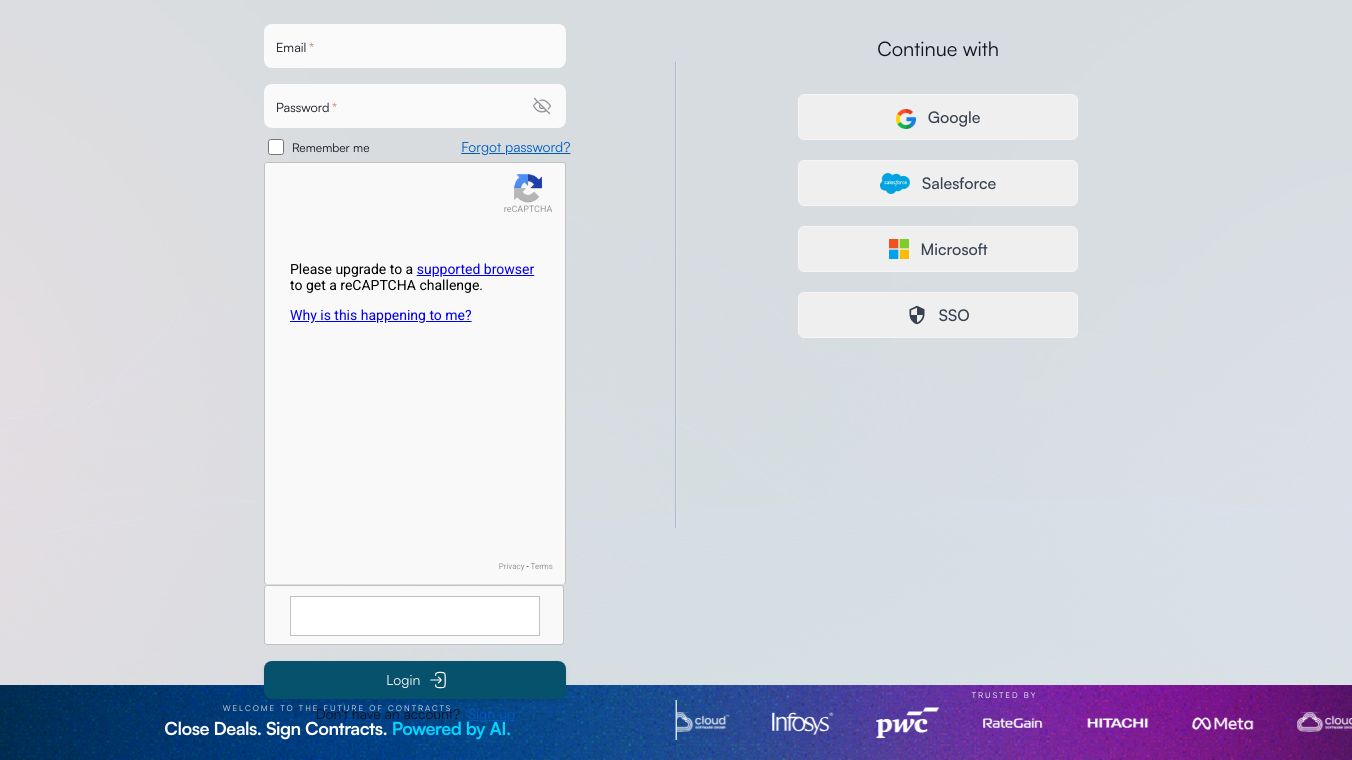Image resolution: width=1352 pixels, height=760 pixels.
Task: Open the Forgot password link
Action: tap(516, 147)
